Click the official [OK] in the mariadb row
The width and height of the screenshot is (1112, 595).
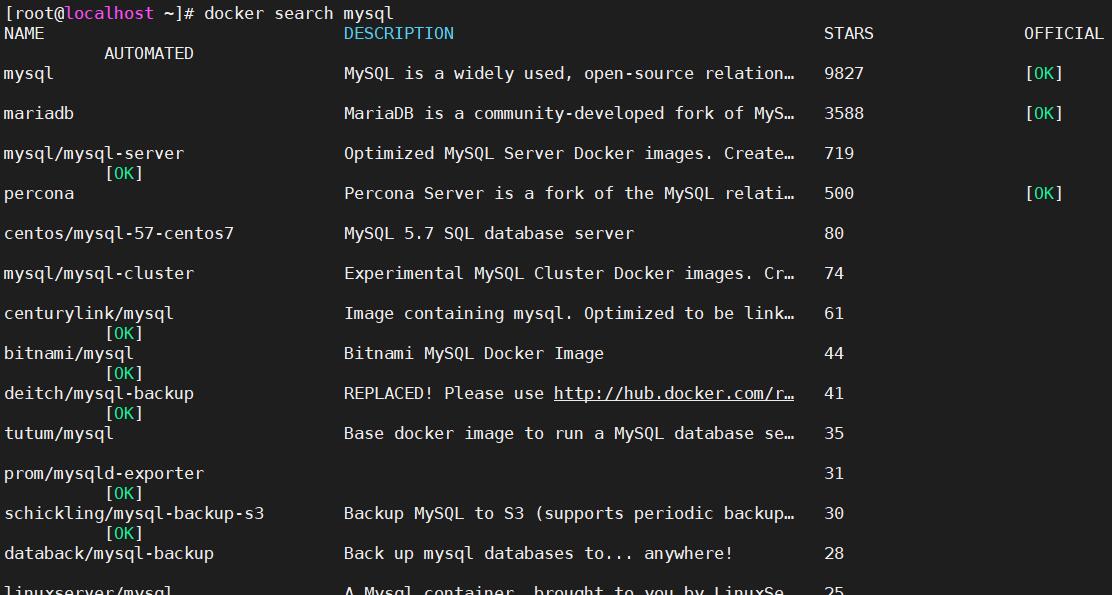(x=1044, y=113)
